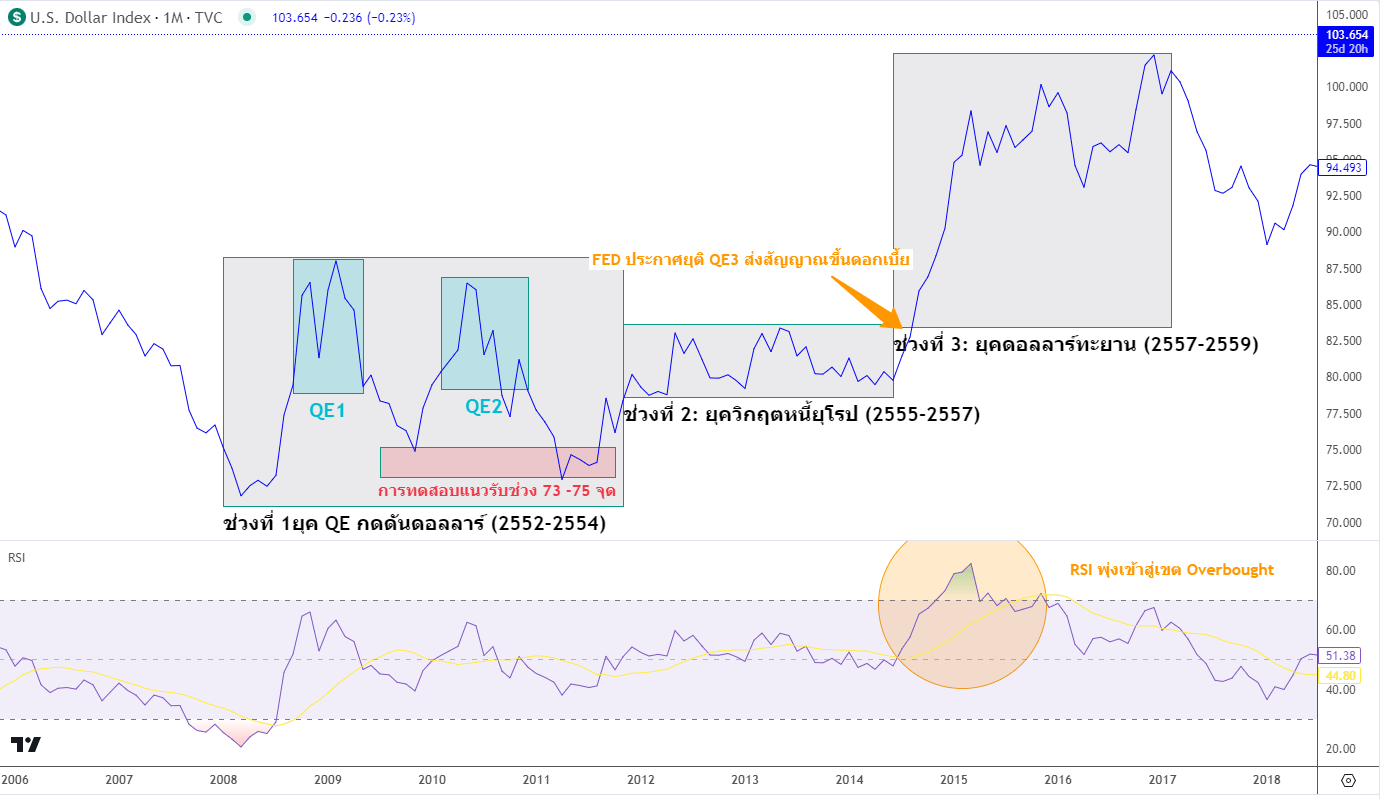Click the 25d 20h countdown label
Viewport: 1380px width, 799px height.
pyautogui.click(x=1347, y=48)
